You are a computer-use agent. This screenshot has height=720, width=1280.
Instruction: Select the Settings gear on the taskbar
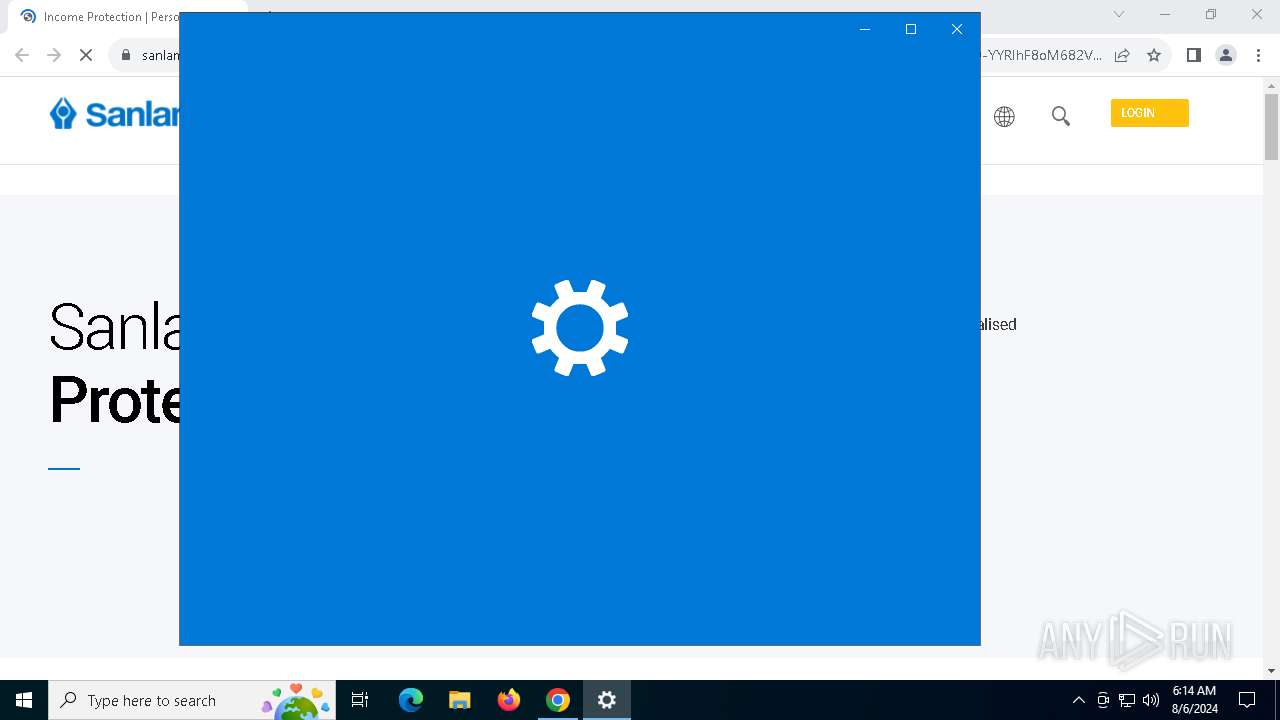coord(607,700)
